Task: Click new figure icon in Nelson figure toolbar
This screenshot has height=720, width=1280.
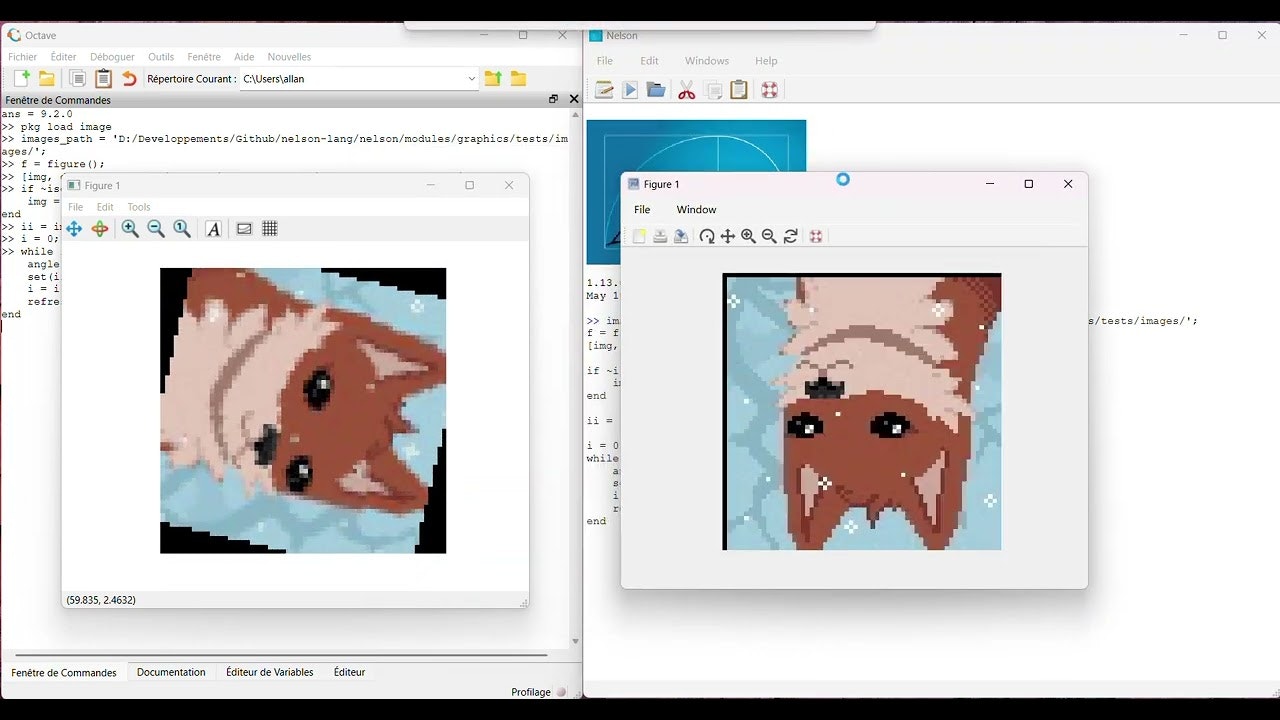Action: pyautogui.click(x=639, y=236)
